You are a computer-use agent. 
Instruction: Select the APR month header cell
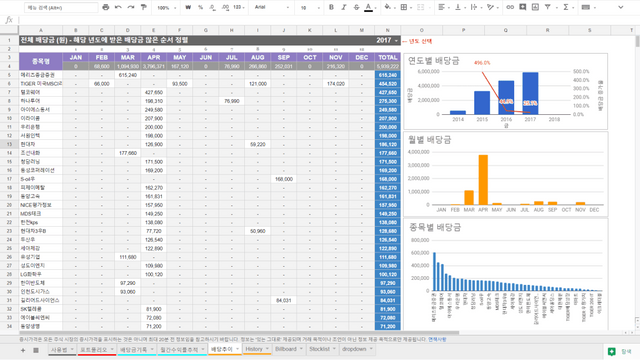tap(153, 58)
